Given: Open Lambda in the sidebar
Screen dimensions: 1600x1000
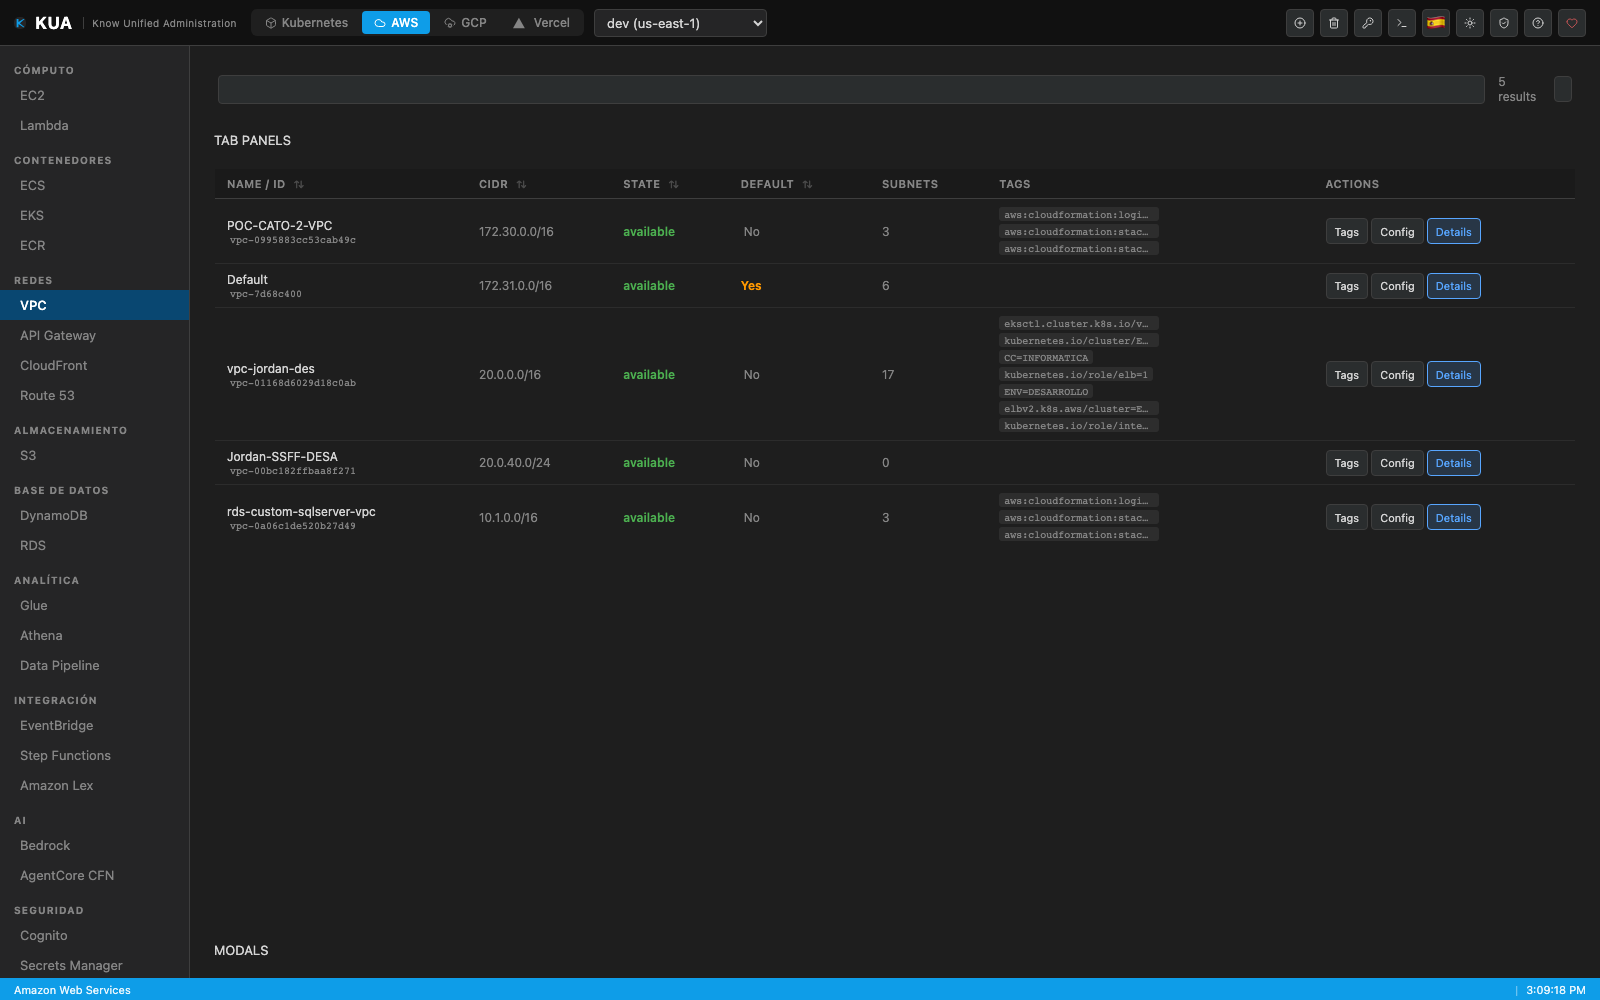Looking at the screenshot, I should (95, 126).
